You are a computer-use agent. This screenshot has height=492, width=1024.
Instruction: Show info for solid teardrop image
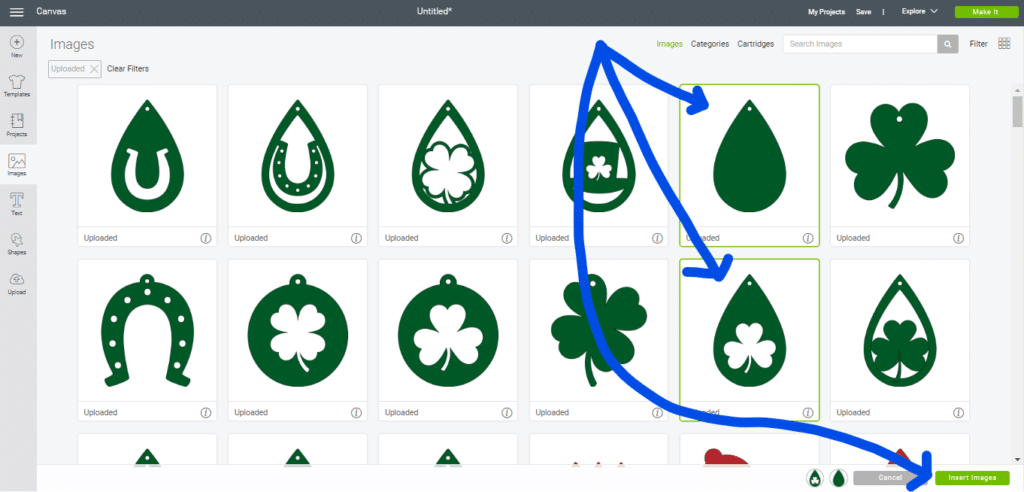(x=808, y=238)
